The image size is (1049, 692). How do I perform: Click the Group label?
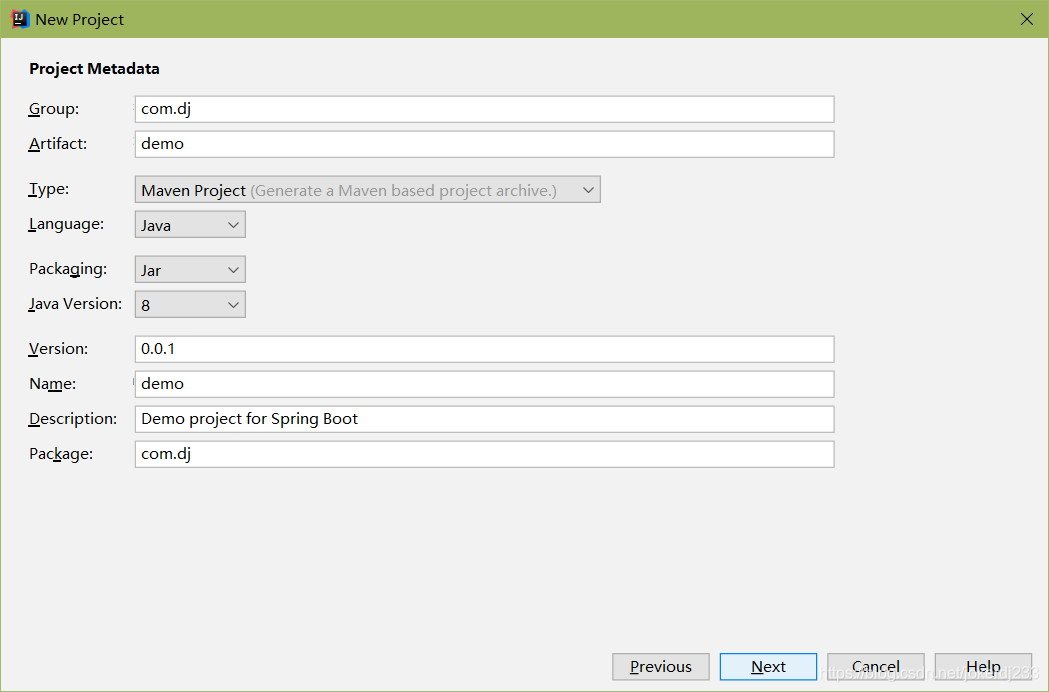tap(54, 108)
